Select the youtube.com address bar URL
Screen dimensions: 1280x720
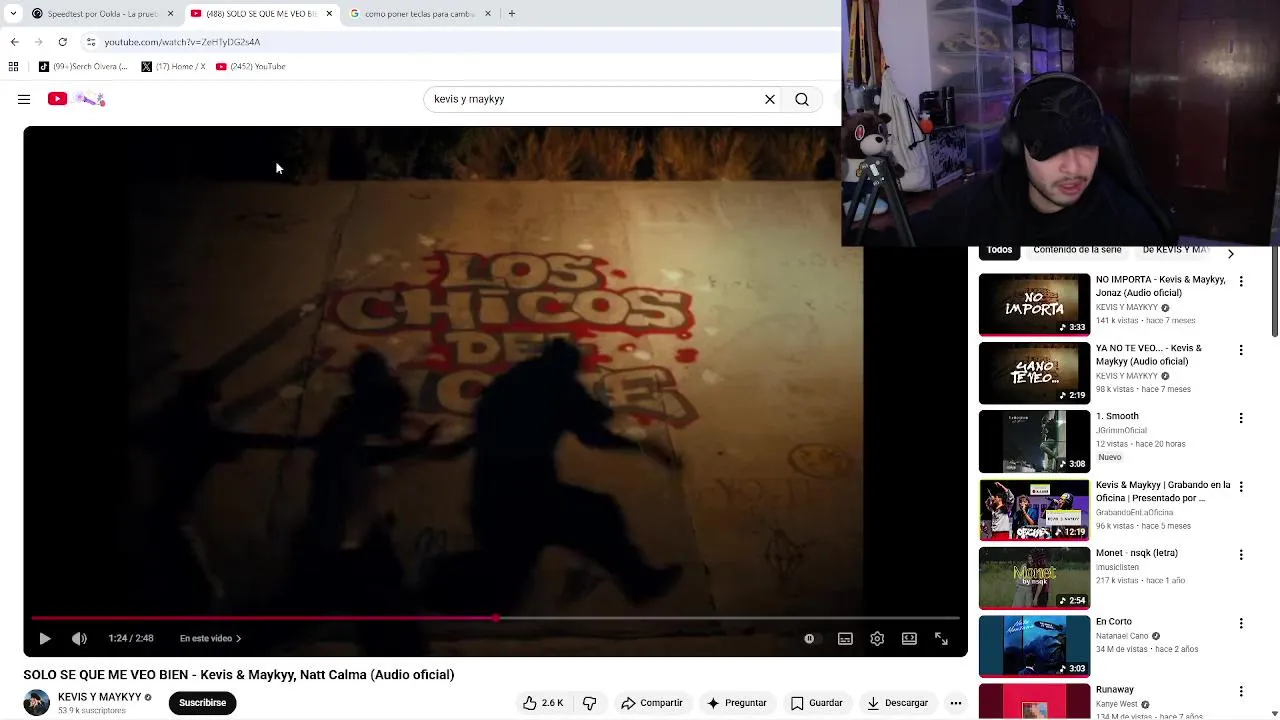[182, 42]
